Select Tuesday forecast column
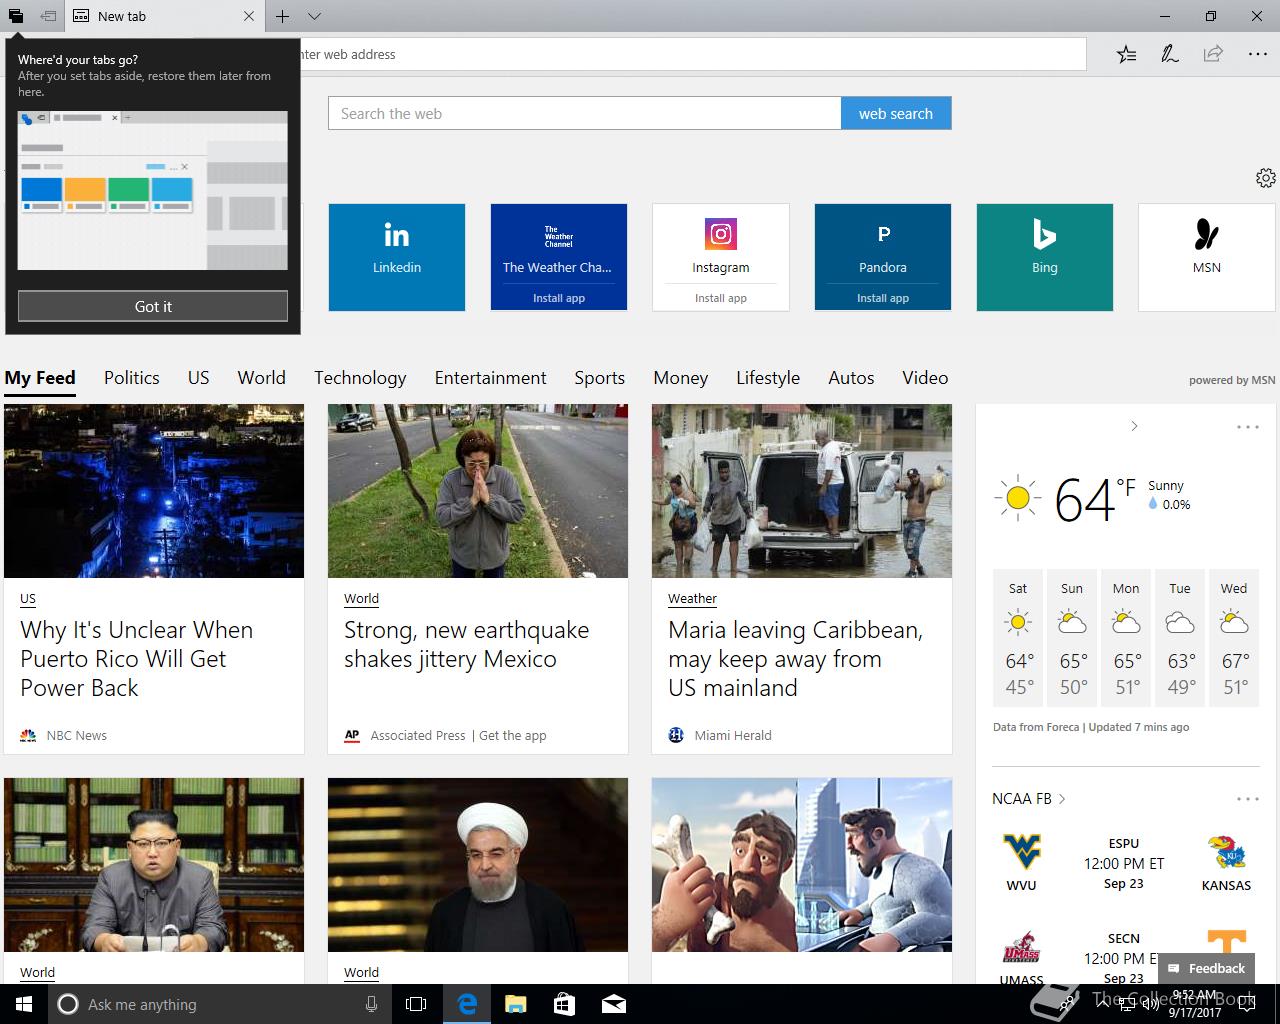The width and height of the screenshot is (1280, 1024). click(1180, 637)
